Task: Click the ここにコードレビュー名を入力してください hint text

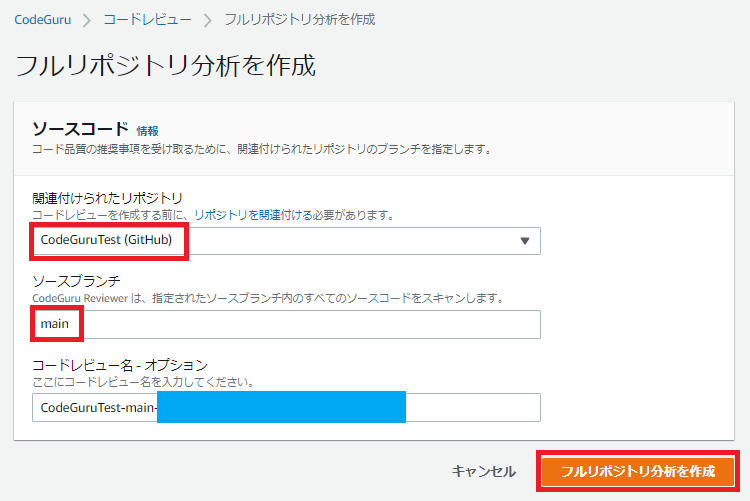Action: point(143,382)
